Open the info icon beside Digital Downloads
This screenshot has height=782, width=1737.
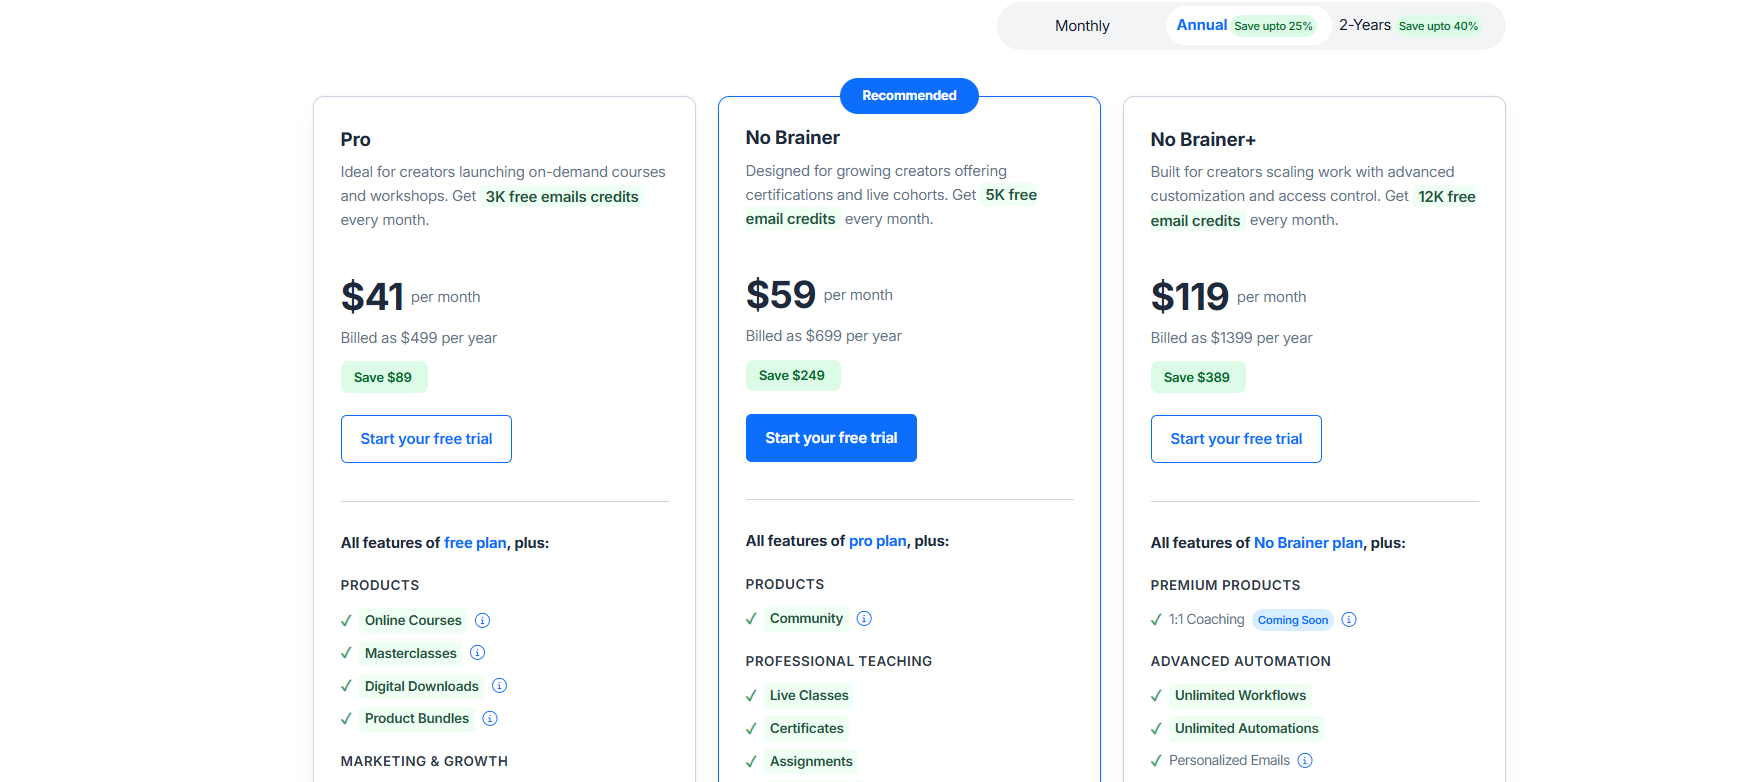pos(499,686)
